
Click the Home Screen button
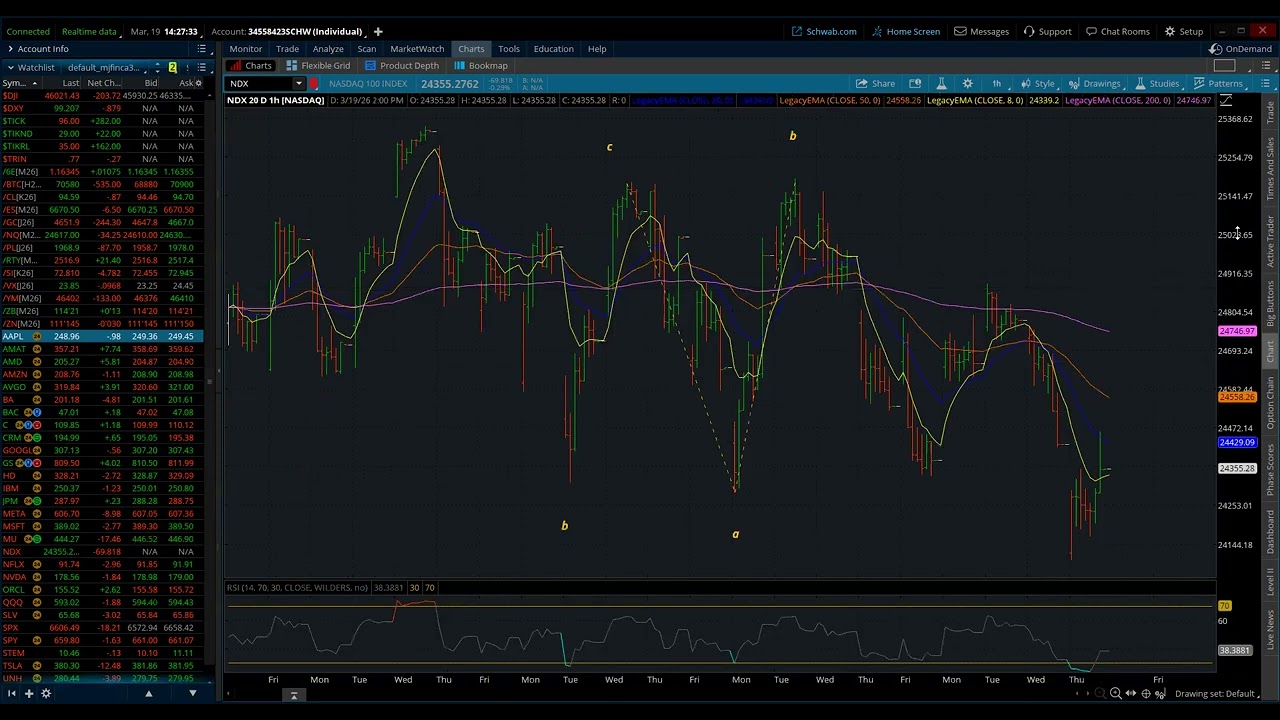(x=905, y=31)
